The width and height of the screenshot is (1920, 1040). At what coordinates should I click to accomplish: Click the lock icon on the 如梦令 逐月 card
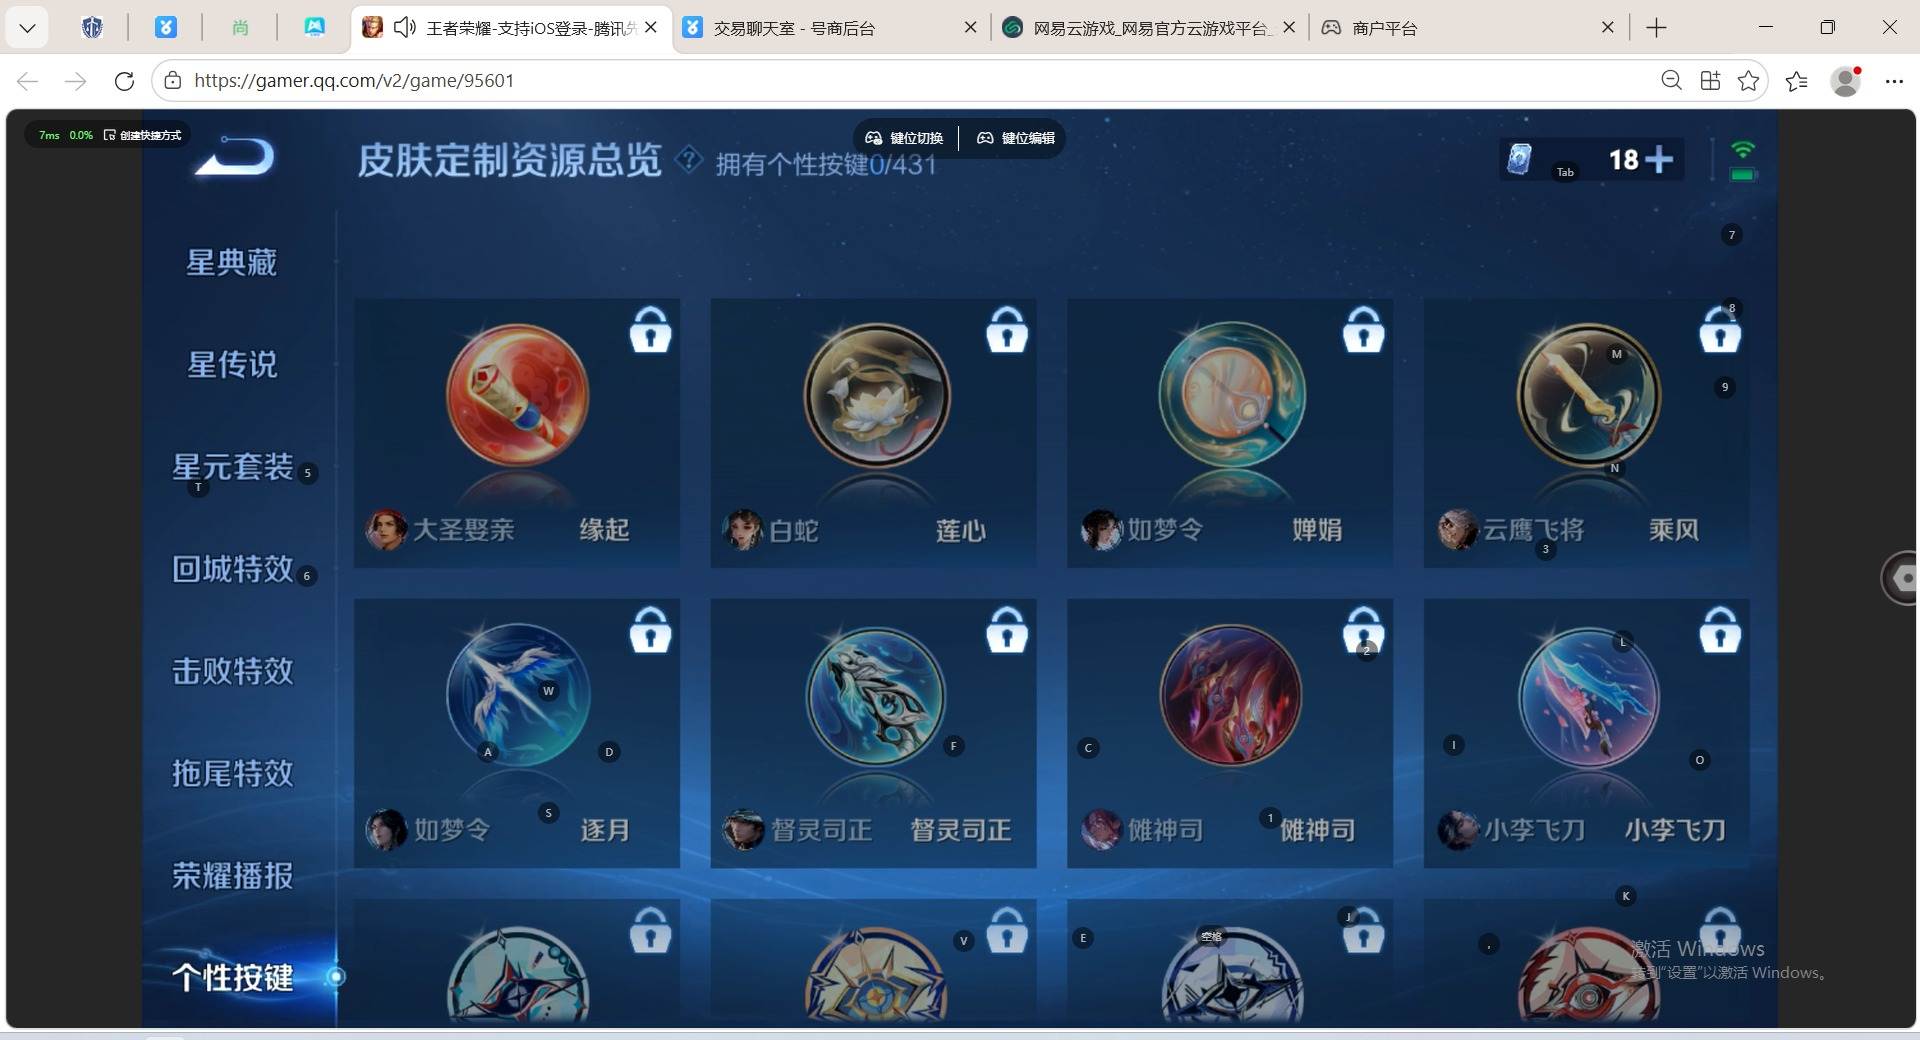650,630
